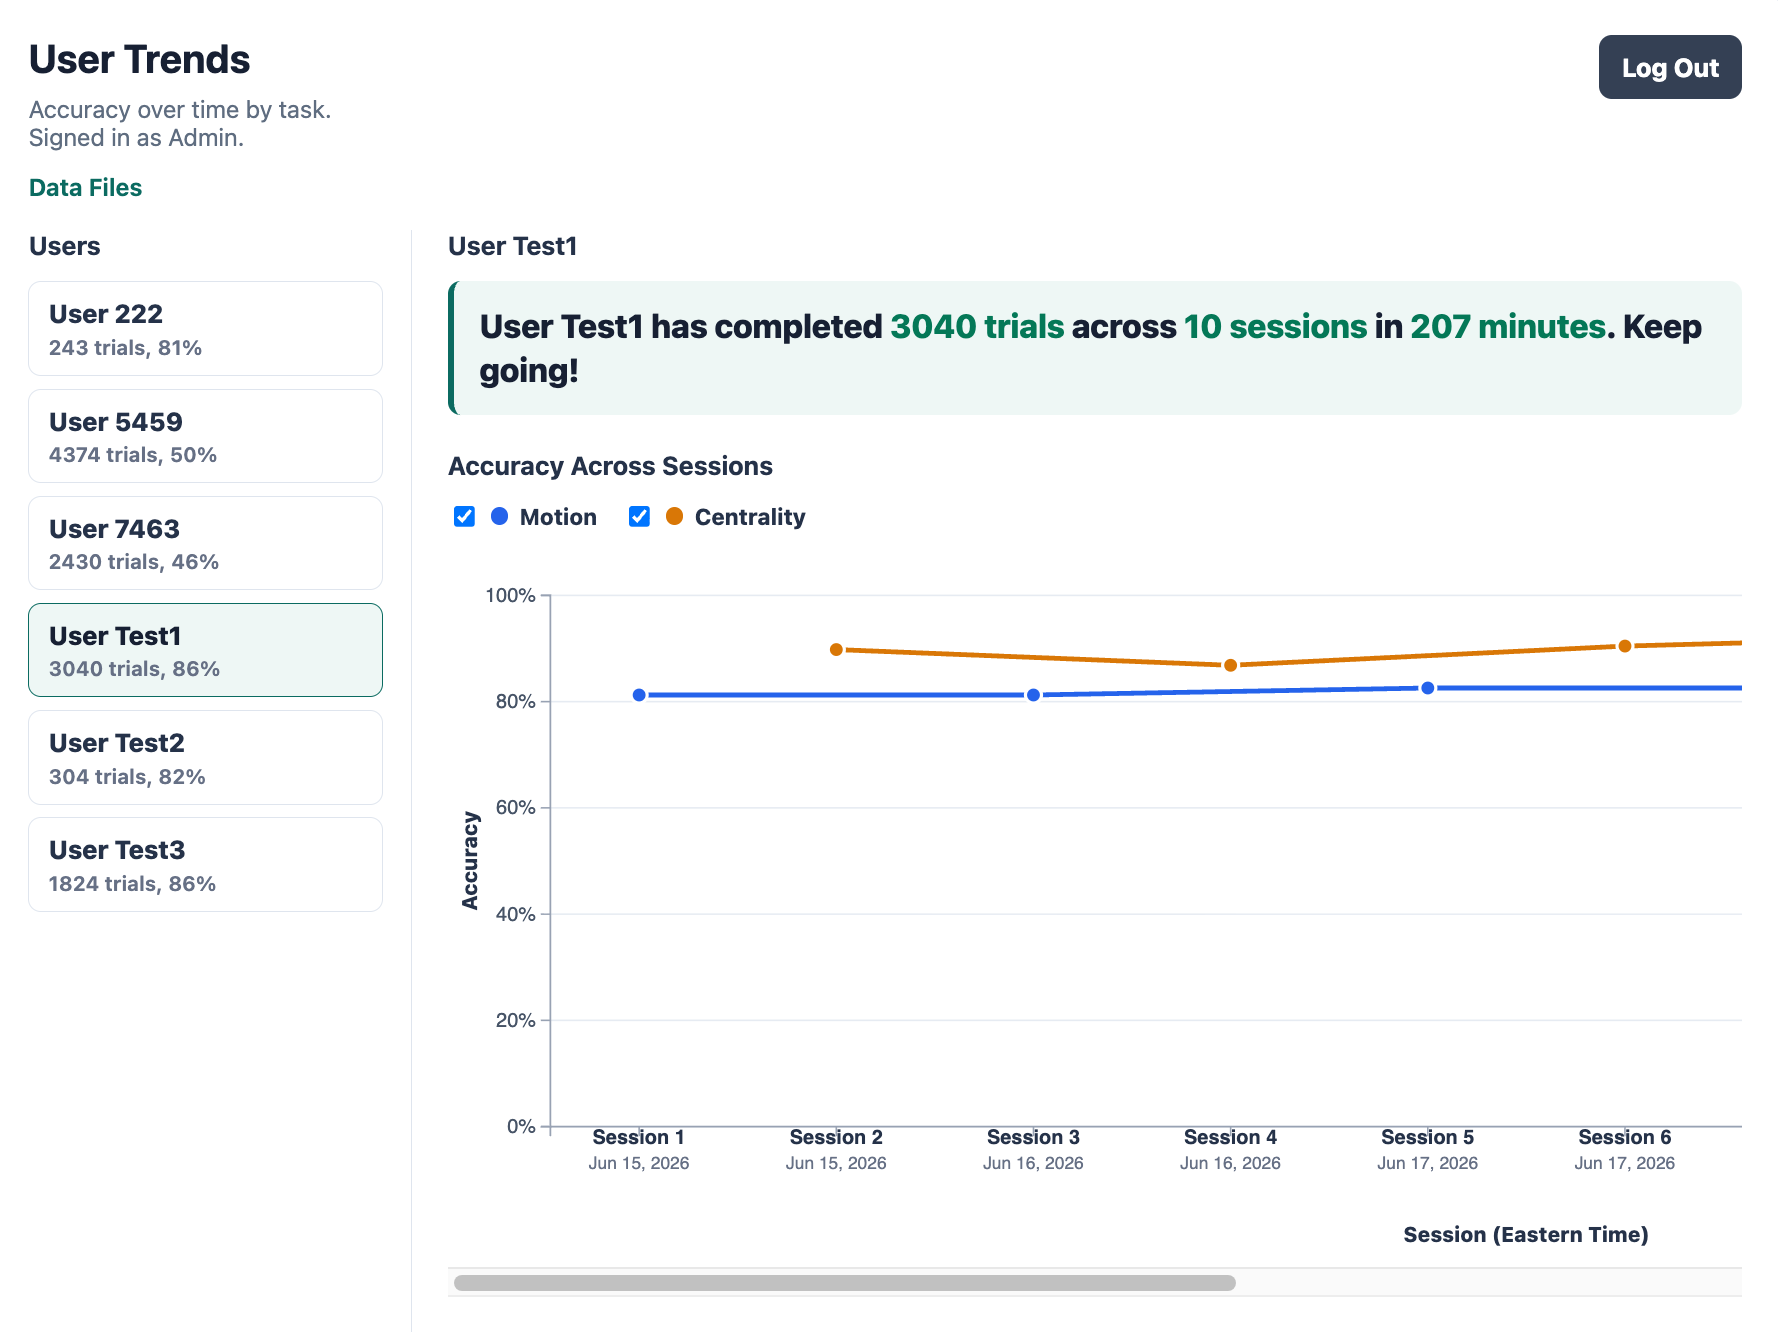The height and width of the screenshot is (1332, 1778).
Task: Select User 7463 card
Action: coord(205,543)
